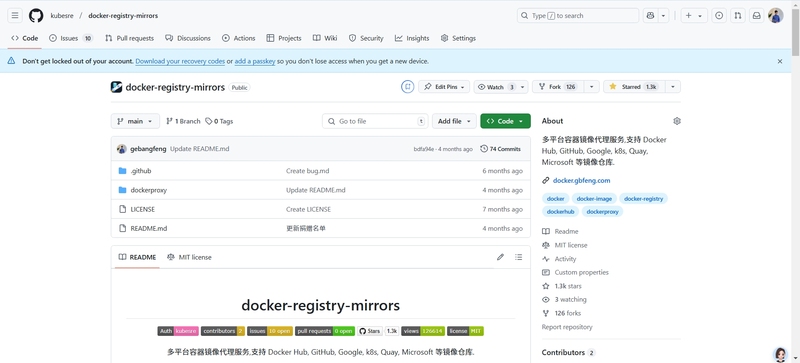Open the repository Settings tab
Screen dimensions: 800x363
pos(458,38)
